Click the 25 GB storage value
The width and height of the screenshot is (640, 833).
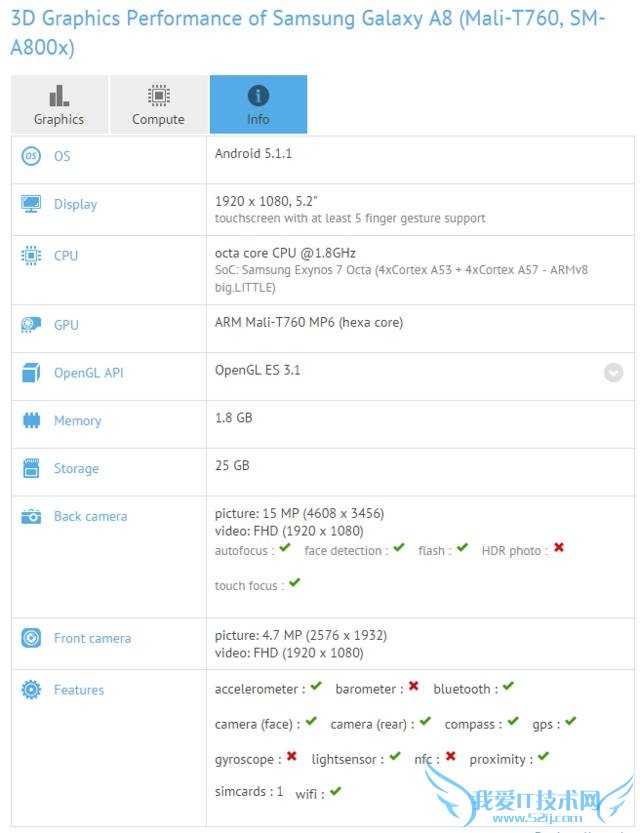coord(232,465)
